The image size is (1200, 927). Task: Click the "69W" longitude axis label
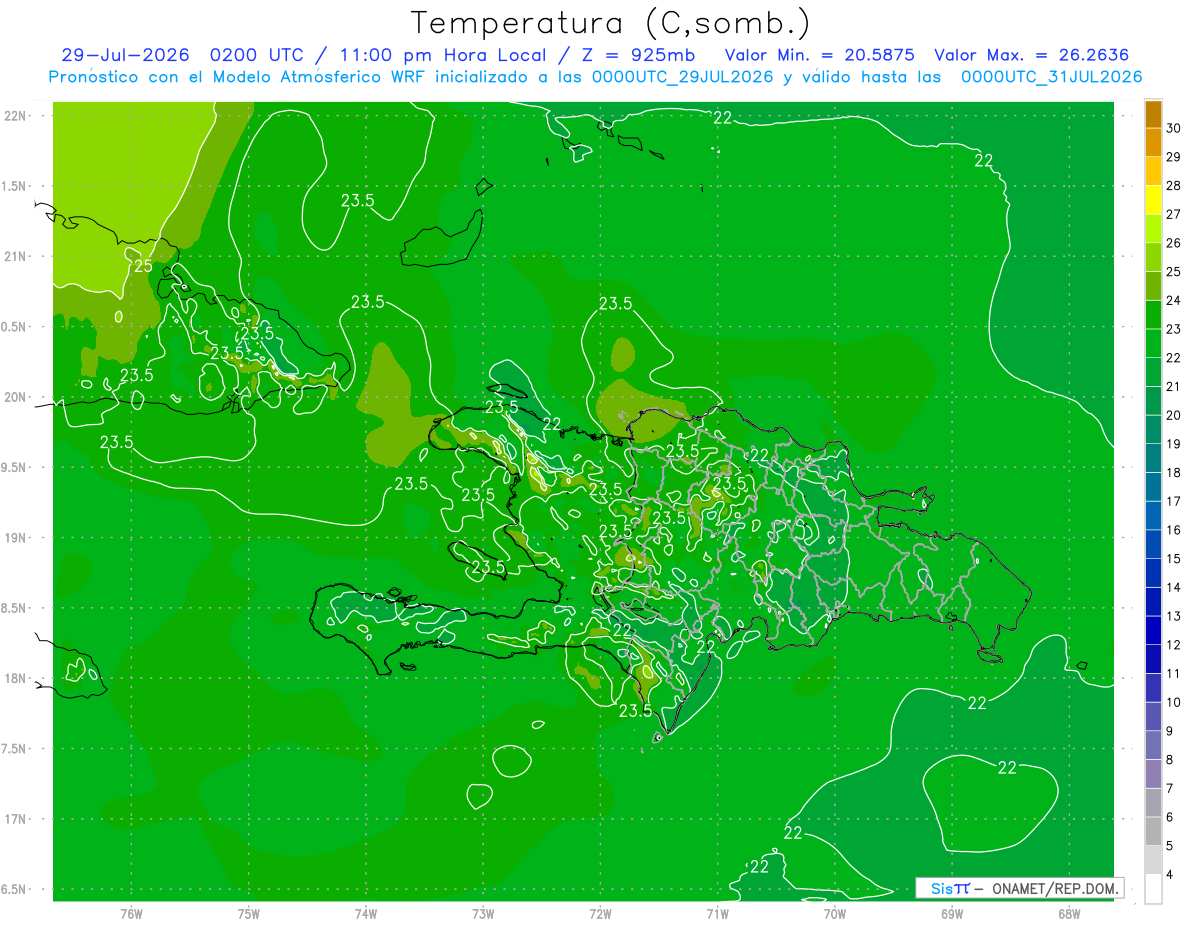click(x=952, y=913)
